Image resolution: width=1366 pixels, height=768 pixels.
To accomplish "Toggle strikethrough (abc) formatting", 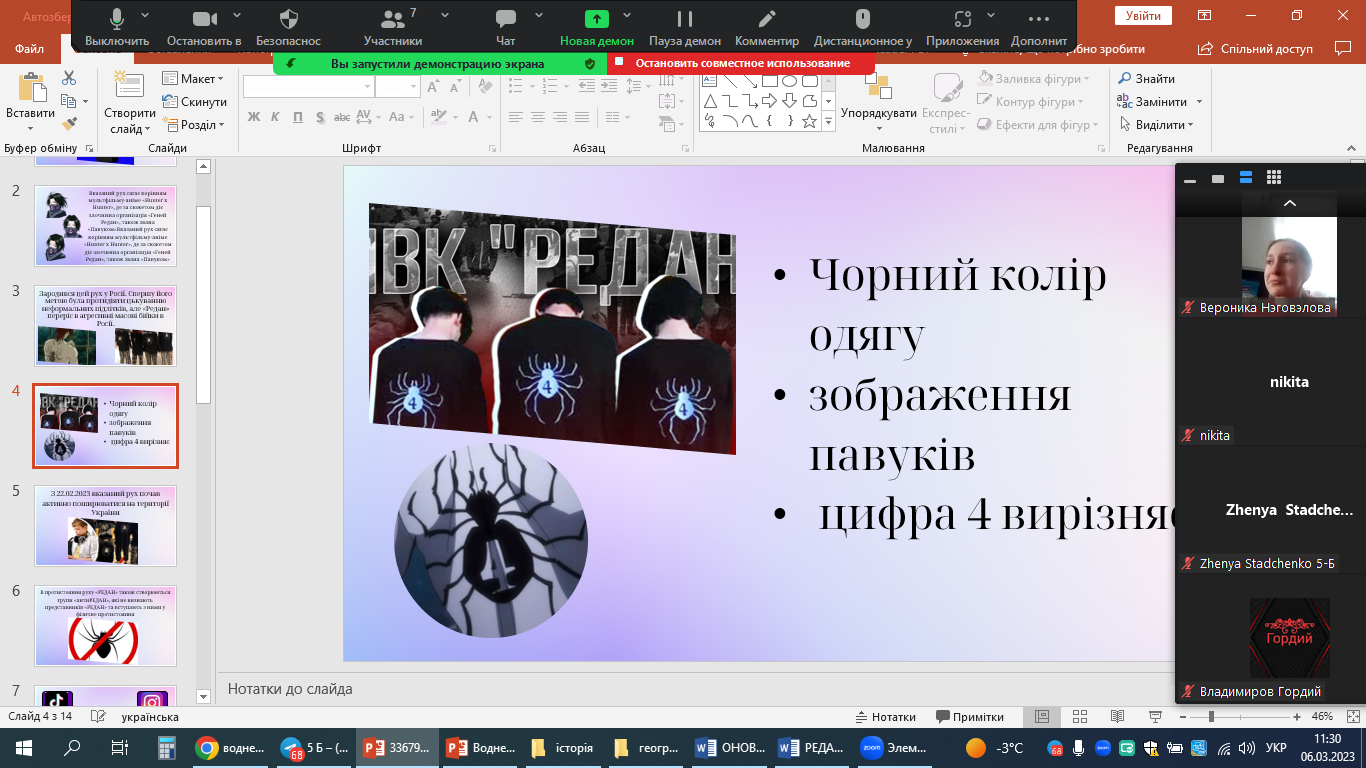I will [x=342, y=117].
